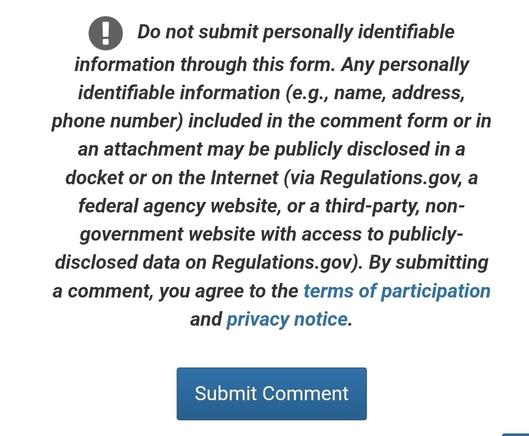Click the word "docket" in the notice
Image resolution: width=529 pixels, height=436 pixels.
click(x=94, y=178)
